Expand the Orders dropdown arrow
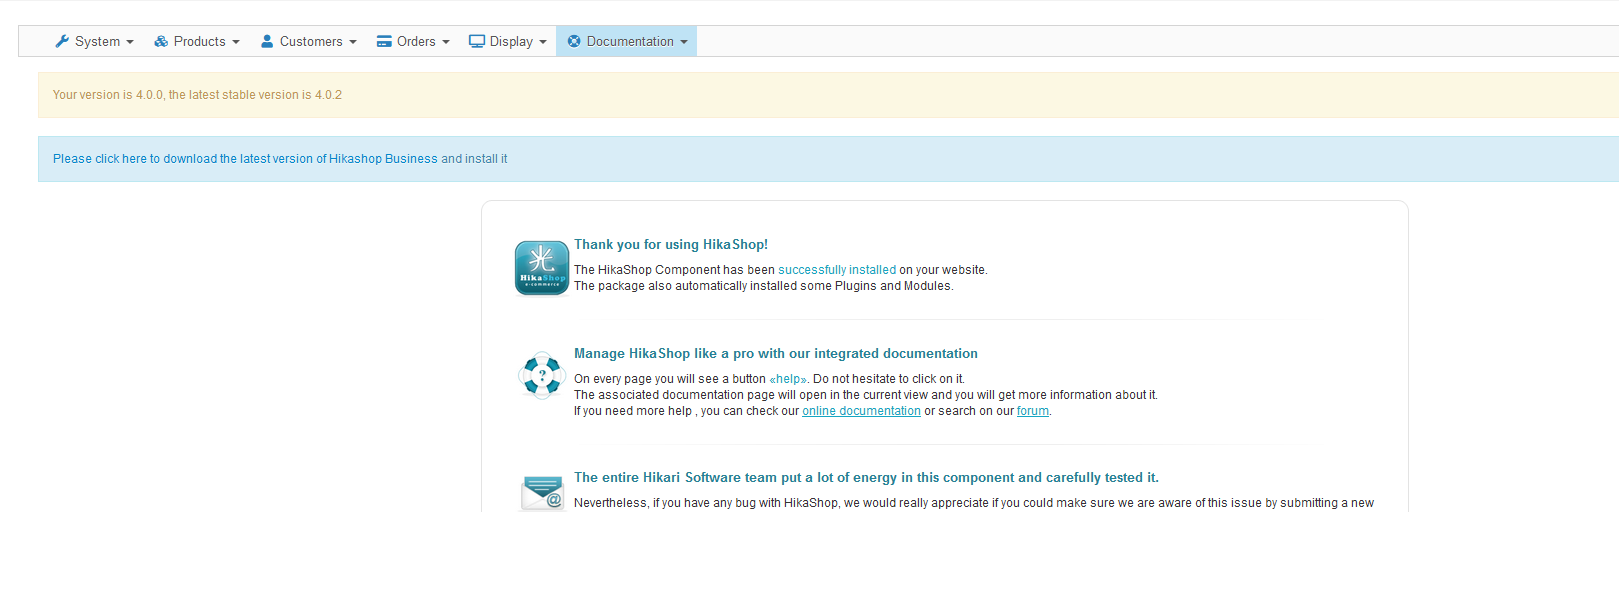The width and height of the screenshot is (1619, 600). pos(446,42)
